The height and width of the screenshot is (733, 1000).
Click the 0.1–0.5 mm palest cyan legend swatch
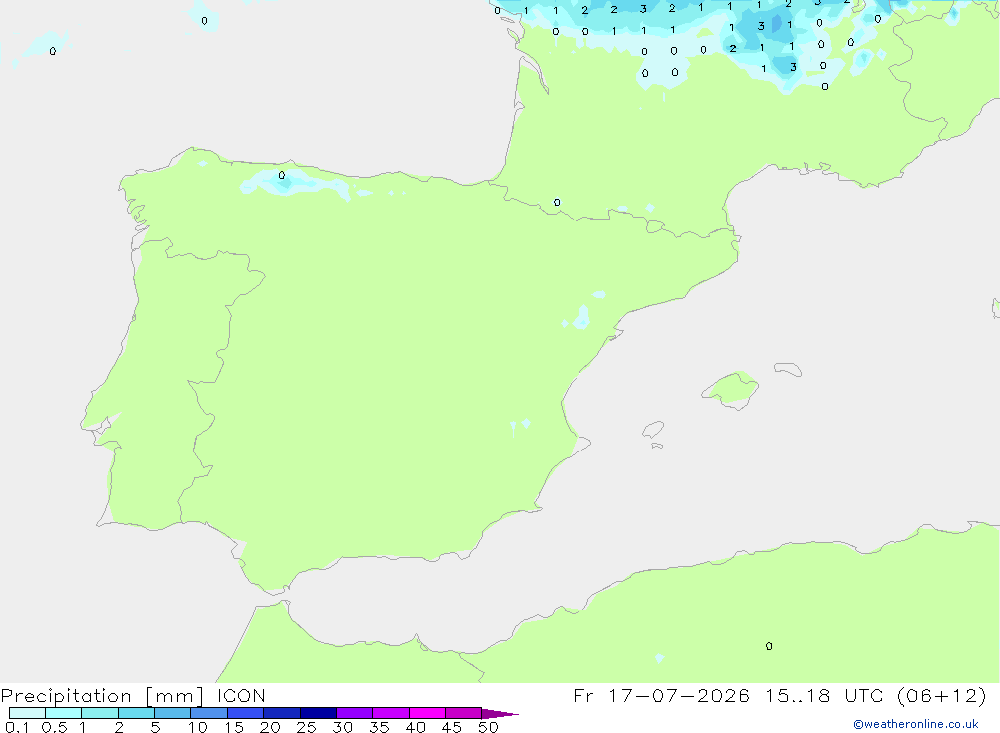[27, 713]
